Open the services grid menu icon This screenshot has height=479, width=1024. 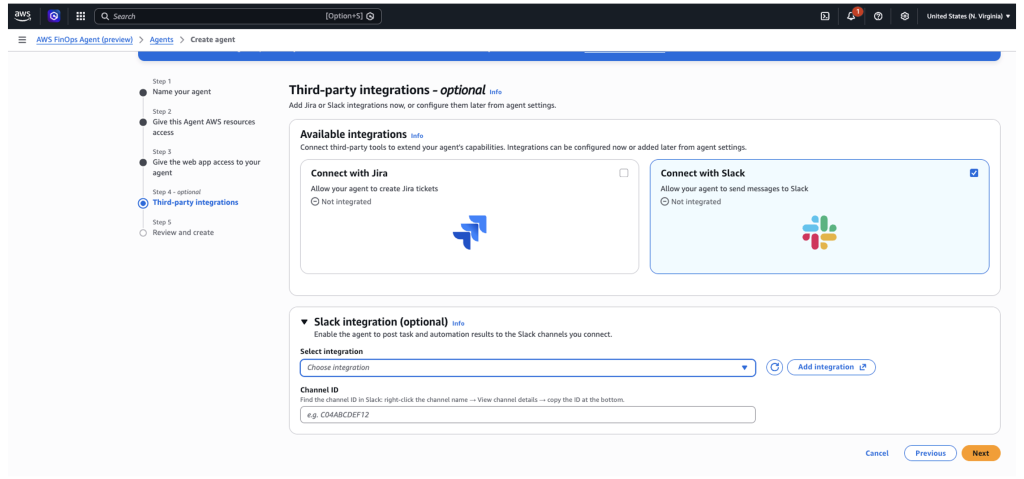pyautogui.click(x=80, y=16)
